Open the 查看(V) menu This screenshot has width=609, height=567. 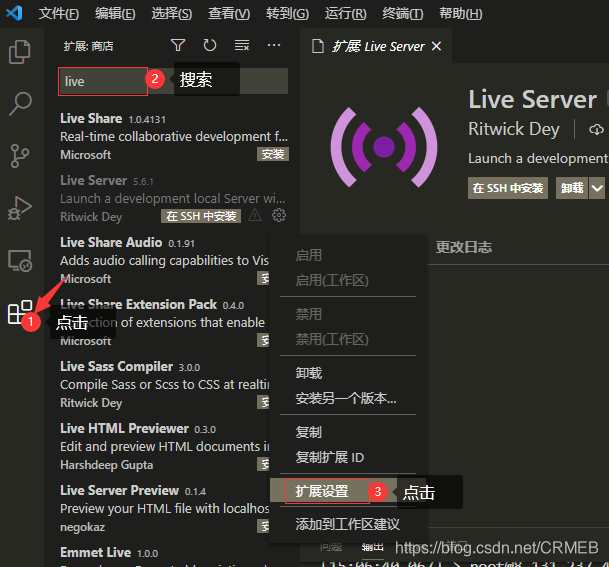click(x=229, y=14)
